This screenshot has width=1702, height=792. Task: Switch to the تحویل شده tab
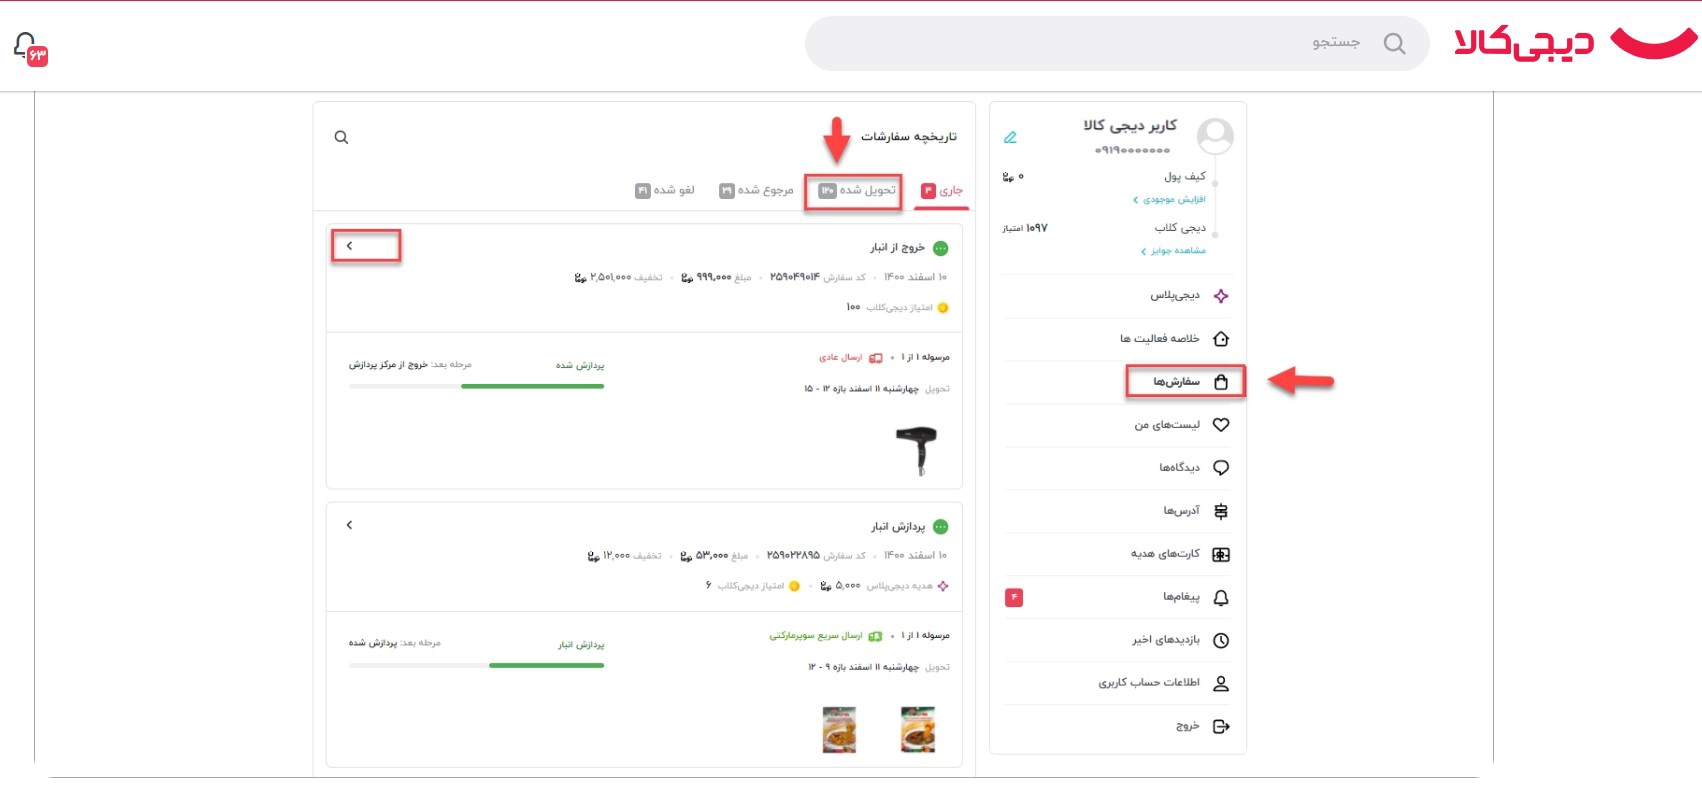(858, 190)
